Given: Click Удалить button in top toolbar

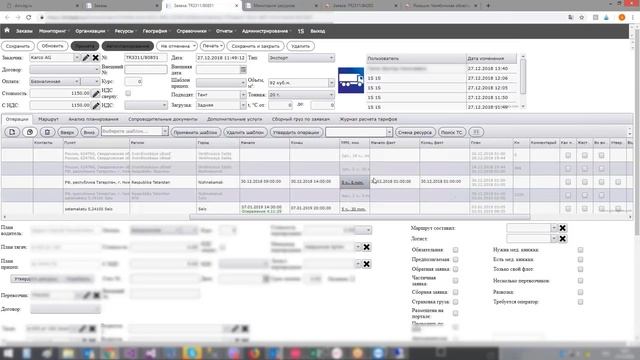Looking at the screenshot, I should pyautogui.click(x=301, y=46).
